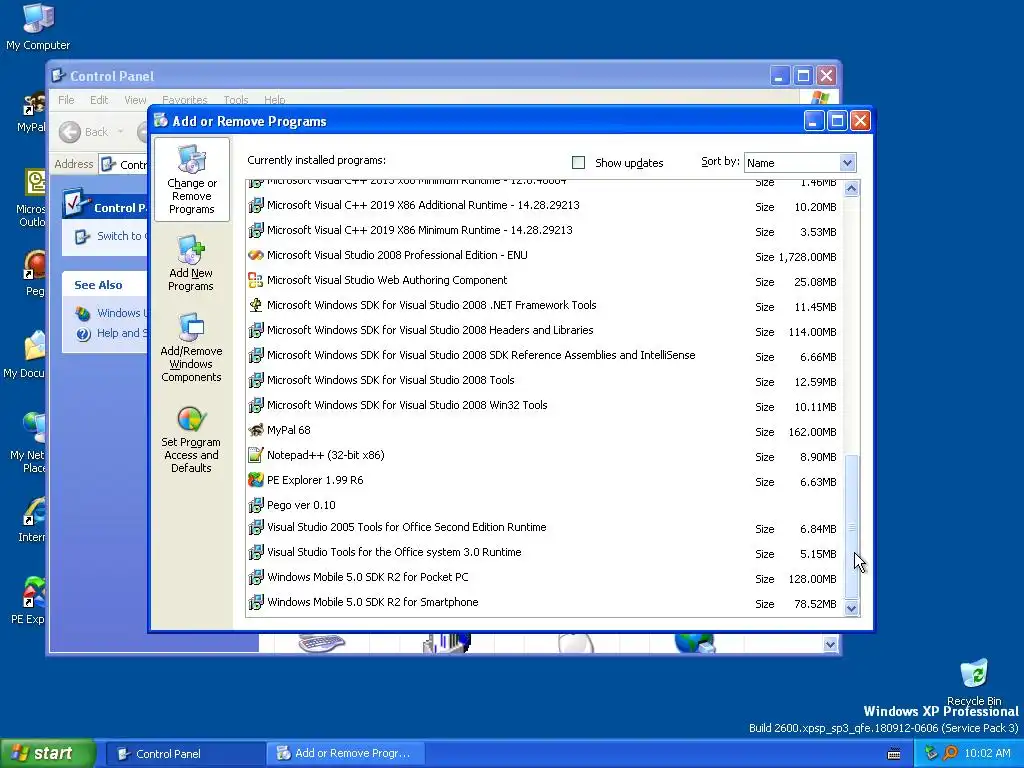Viewport: 1024px width, 768px height.
Task: Open Add/Remove Windows Components
Action: coord(191,347)
